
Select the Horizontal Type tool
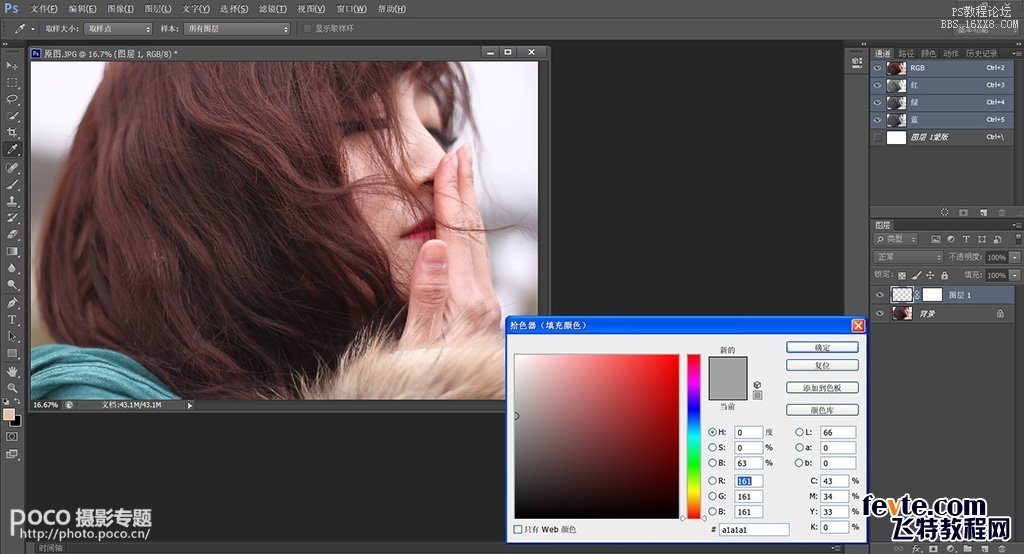(x=12, y=320)
